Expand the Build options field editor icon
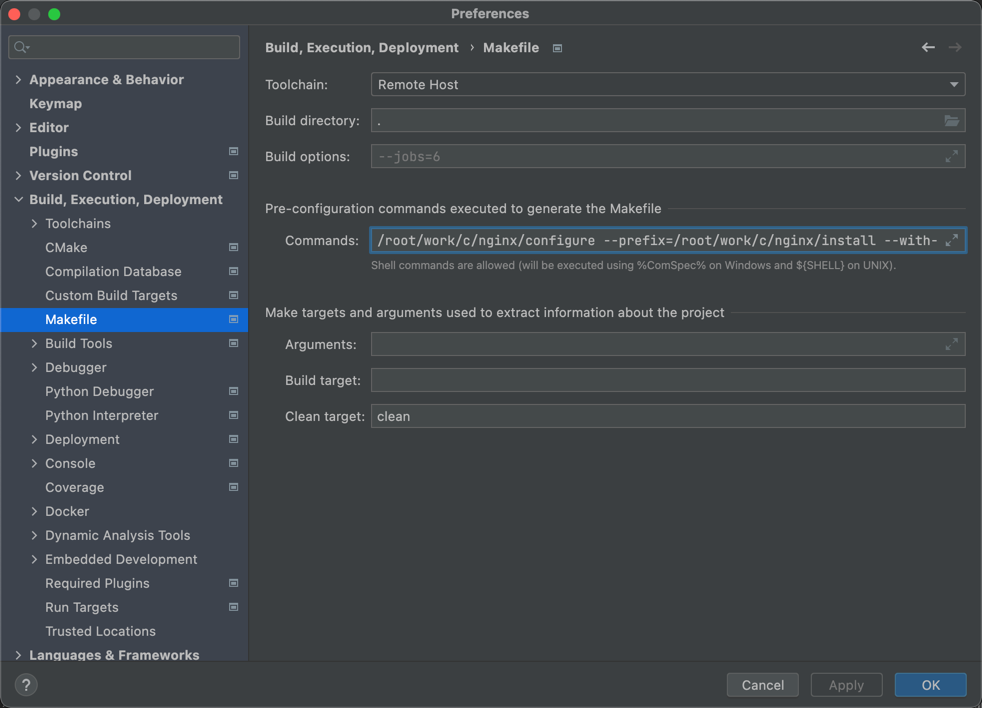The height and width of the screenshot is (708, 982). tap(951, 157)
